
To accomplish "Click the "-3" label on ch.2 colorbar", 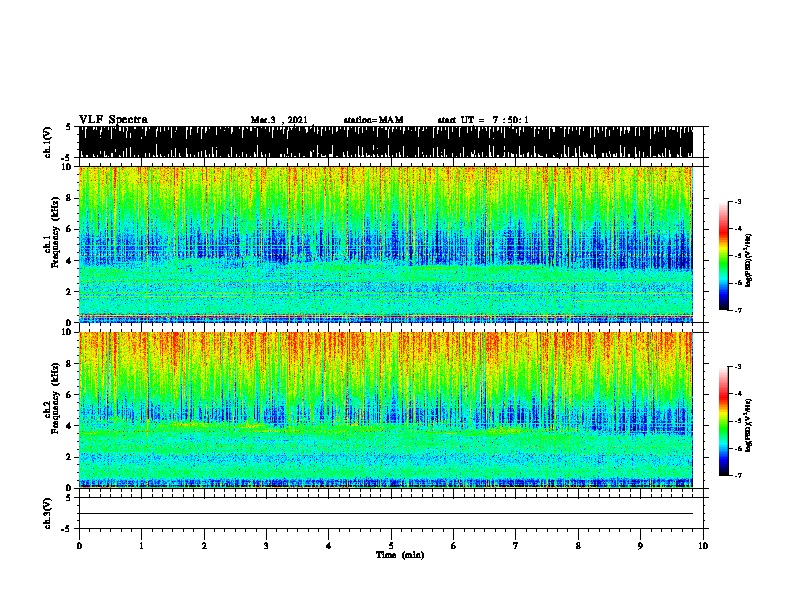I will pyautogui.click(x=737, y=367).
